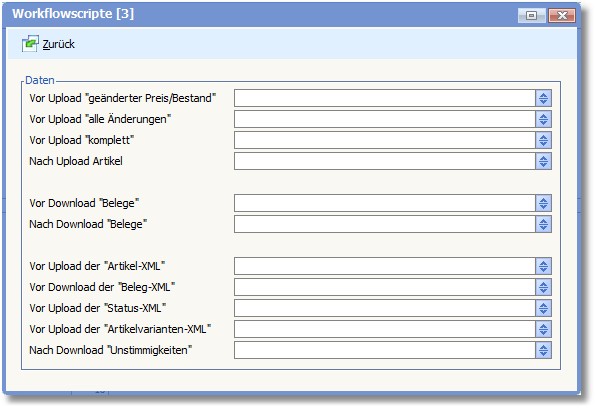This screenshot has width=595, height=409.
Task: Open selector for Vor Upload der "Artikel-XML"
Action: (x=543, y=266)
